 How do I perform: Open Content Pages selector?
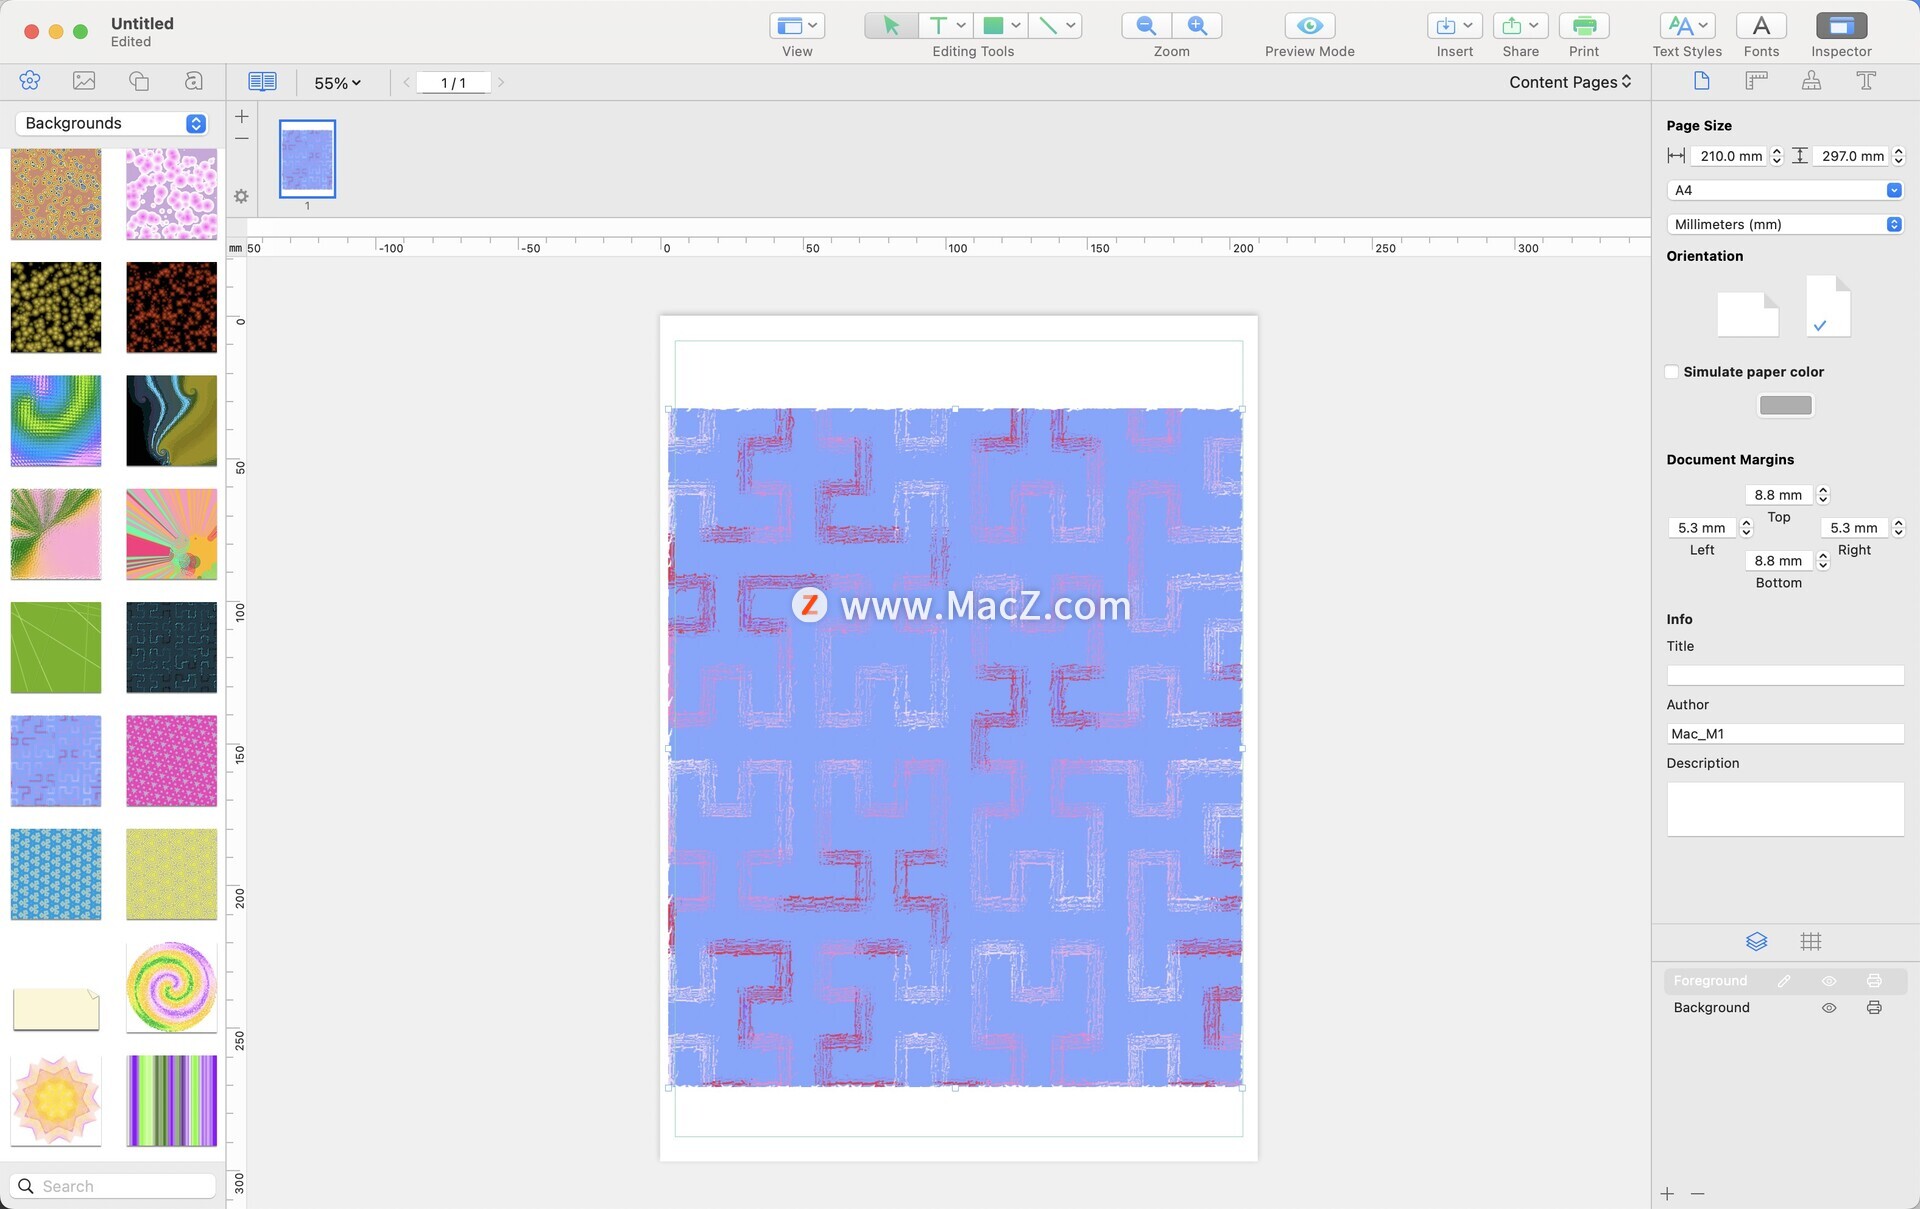coord(1570,82)
